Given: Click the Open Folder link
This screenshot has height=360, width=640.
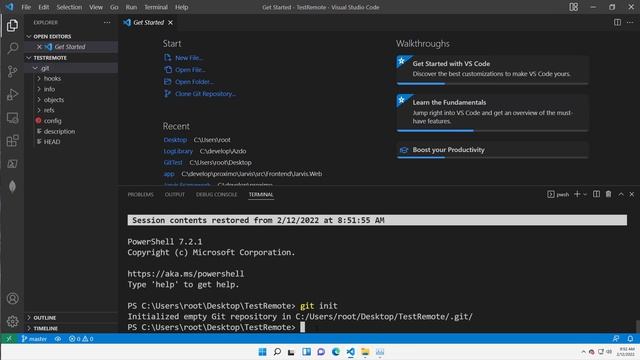Looking at the screenshot, I should [189, 82].
